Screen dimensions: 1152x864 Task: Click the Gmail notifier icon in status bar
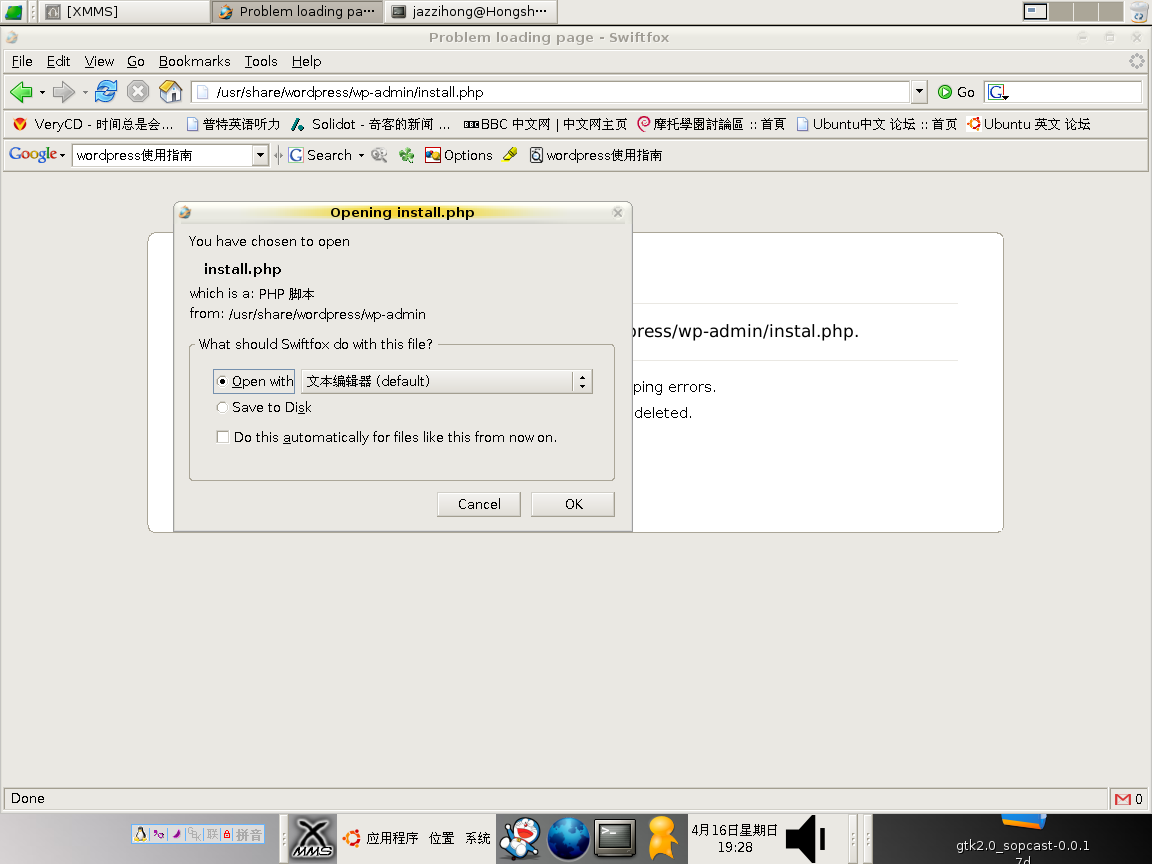tap(1123, 799)
